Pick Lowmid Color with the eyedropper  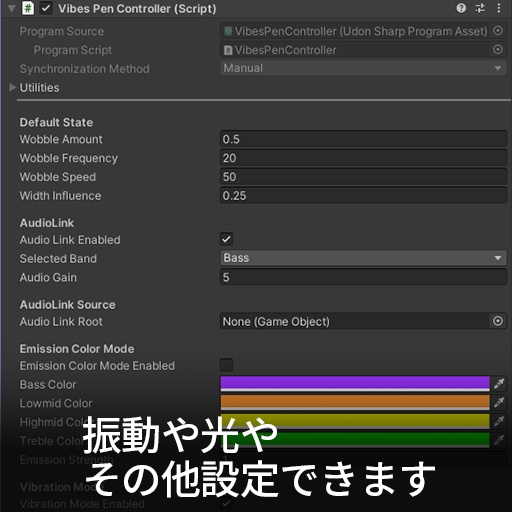point(499,402)
